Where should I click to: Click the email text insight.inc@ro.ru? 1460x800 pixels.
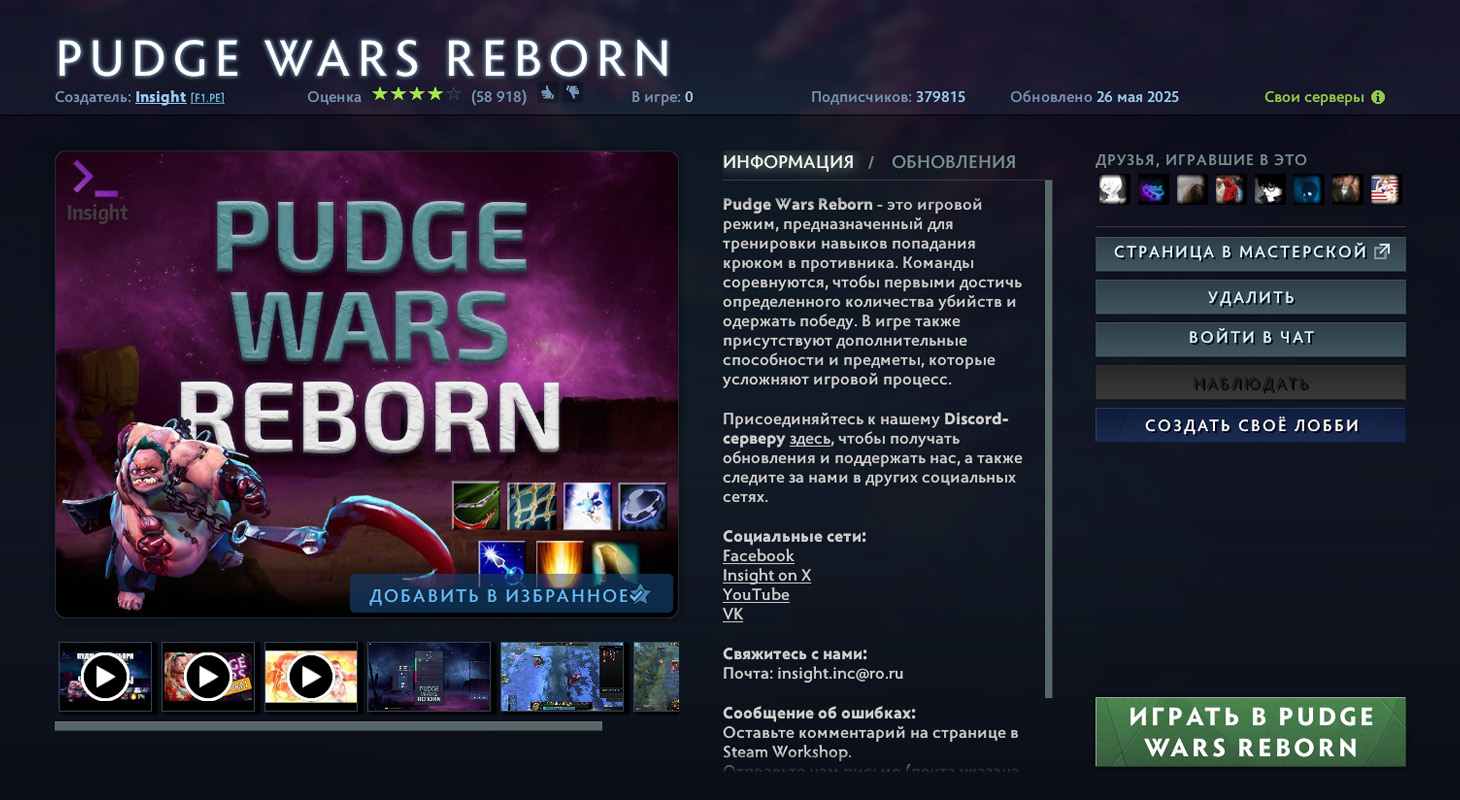[x=840, y=673]
